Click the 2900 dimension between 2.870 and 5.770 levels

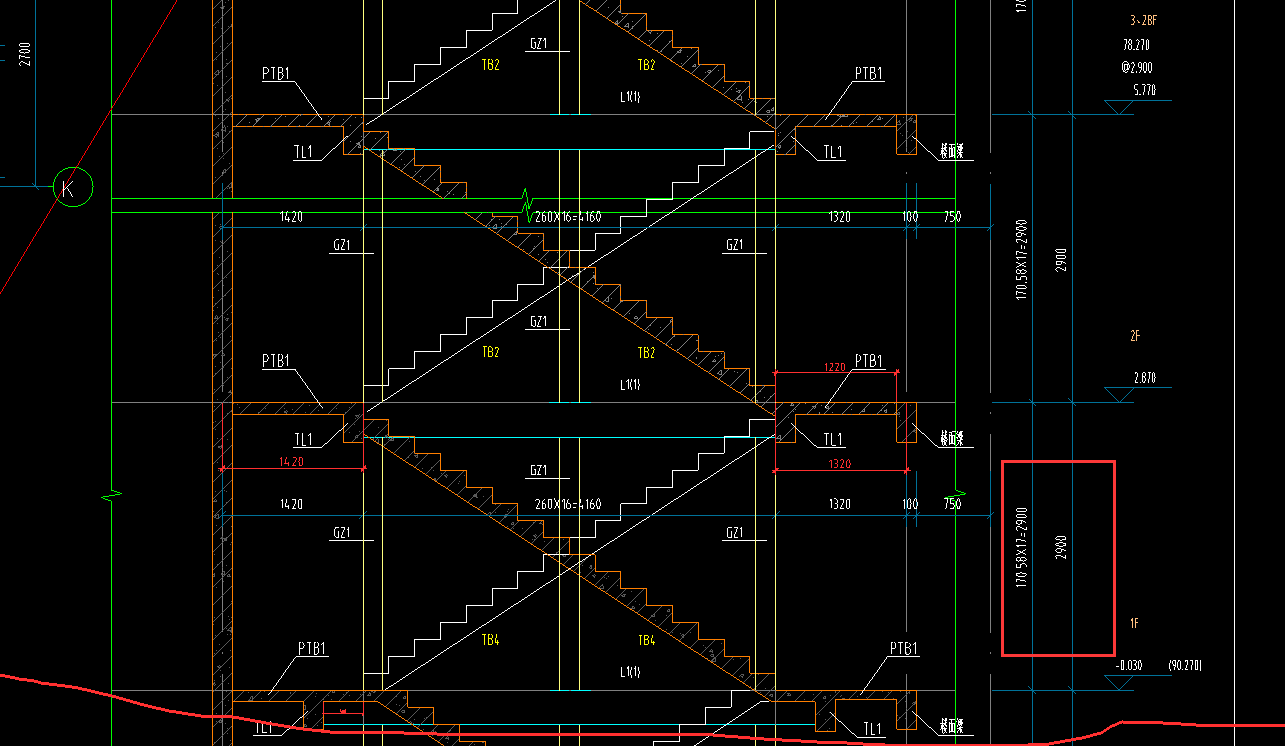click(x=1061, y=260)
